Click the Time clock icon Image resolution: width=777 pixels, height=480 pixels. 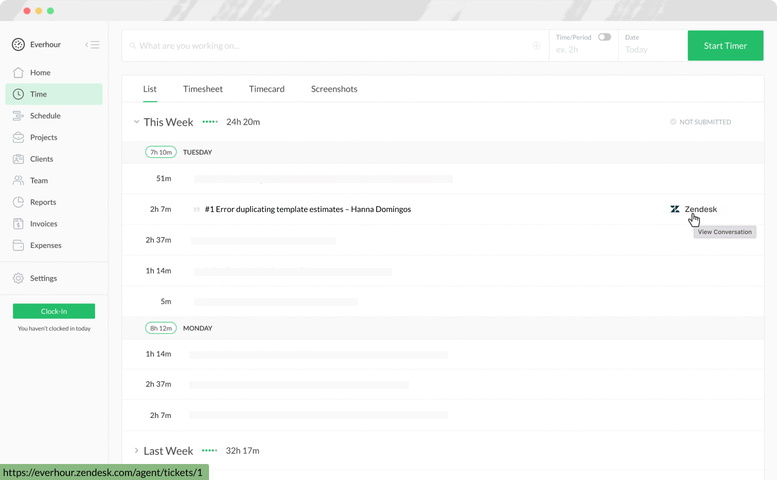18,94
